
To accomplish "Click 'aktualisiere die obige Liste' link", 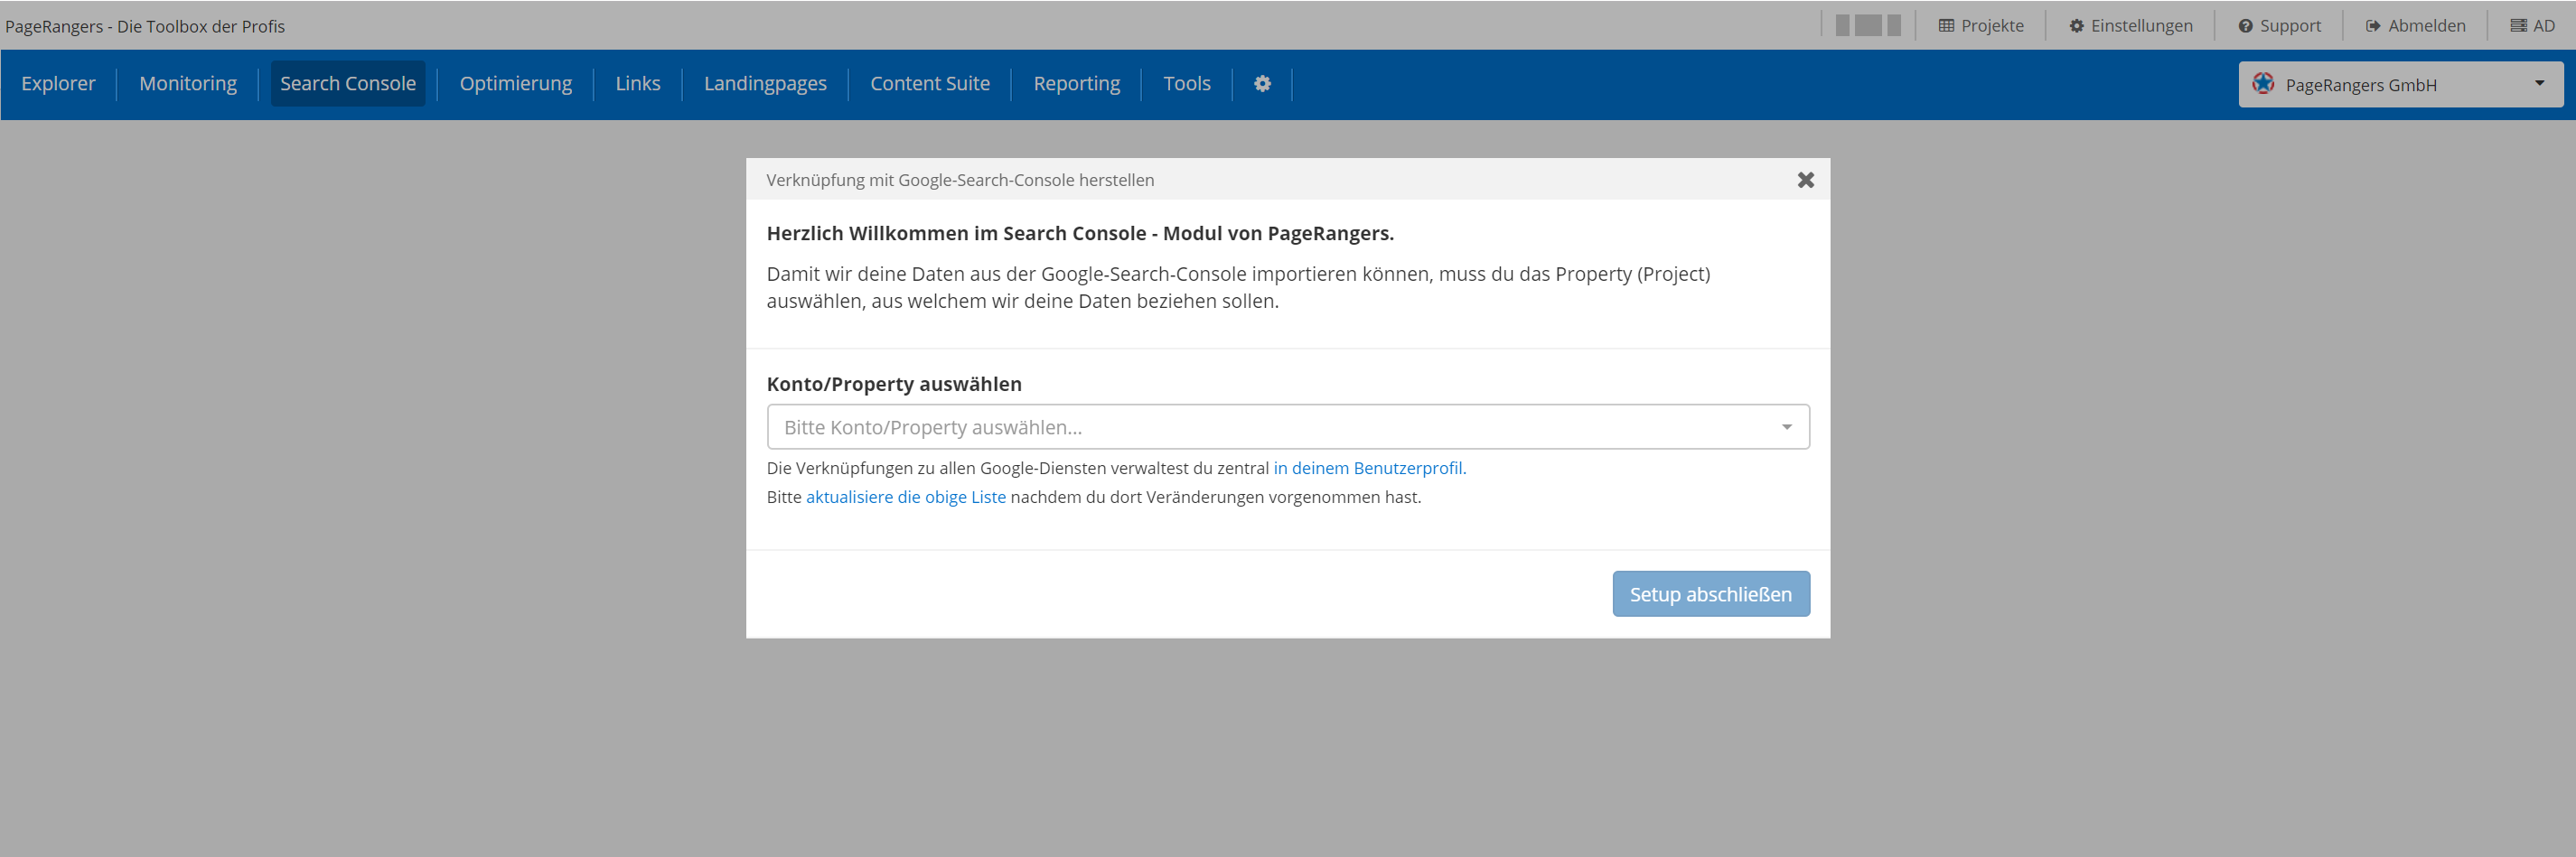I will tap(906, 497).
